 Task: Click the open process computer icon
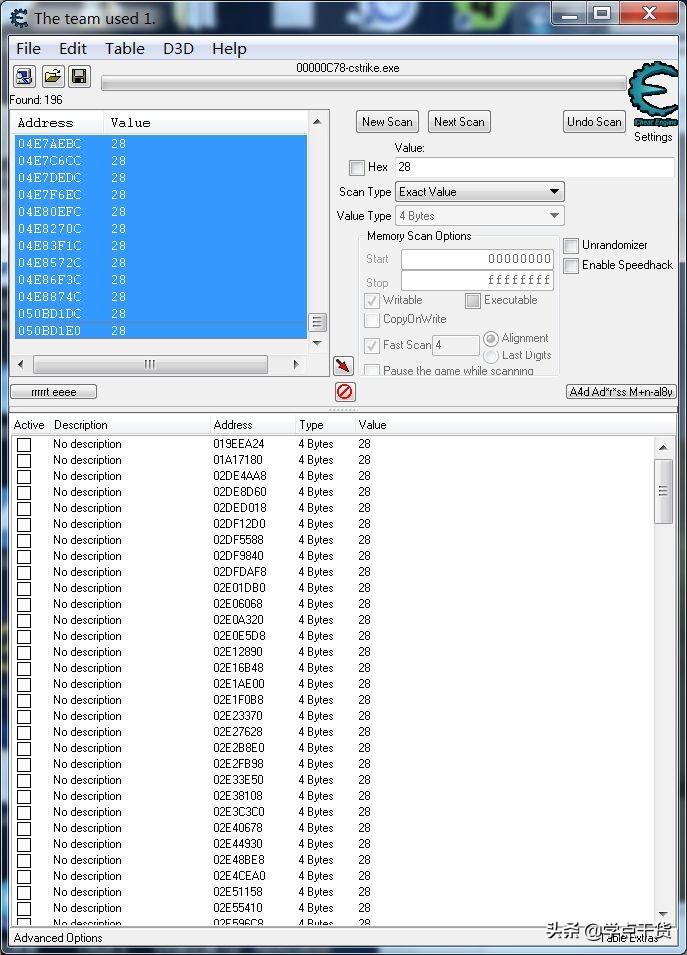24,77
